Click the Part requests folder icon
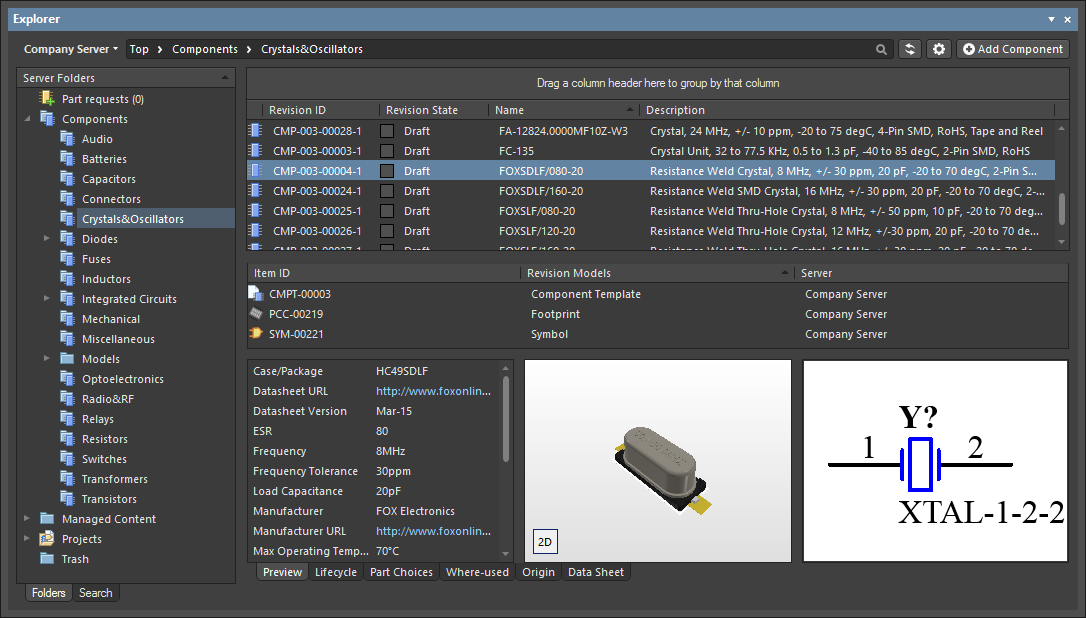1086x618 pixels. pyautogui.click(x=47, y=99)
